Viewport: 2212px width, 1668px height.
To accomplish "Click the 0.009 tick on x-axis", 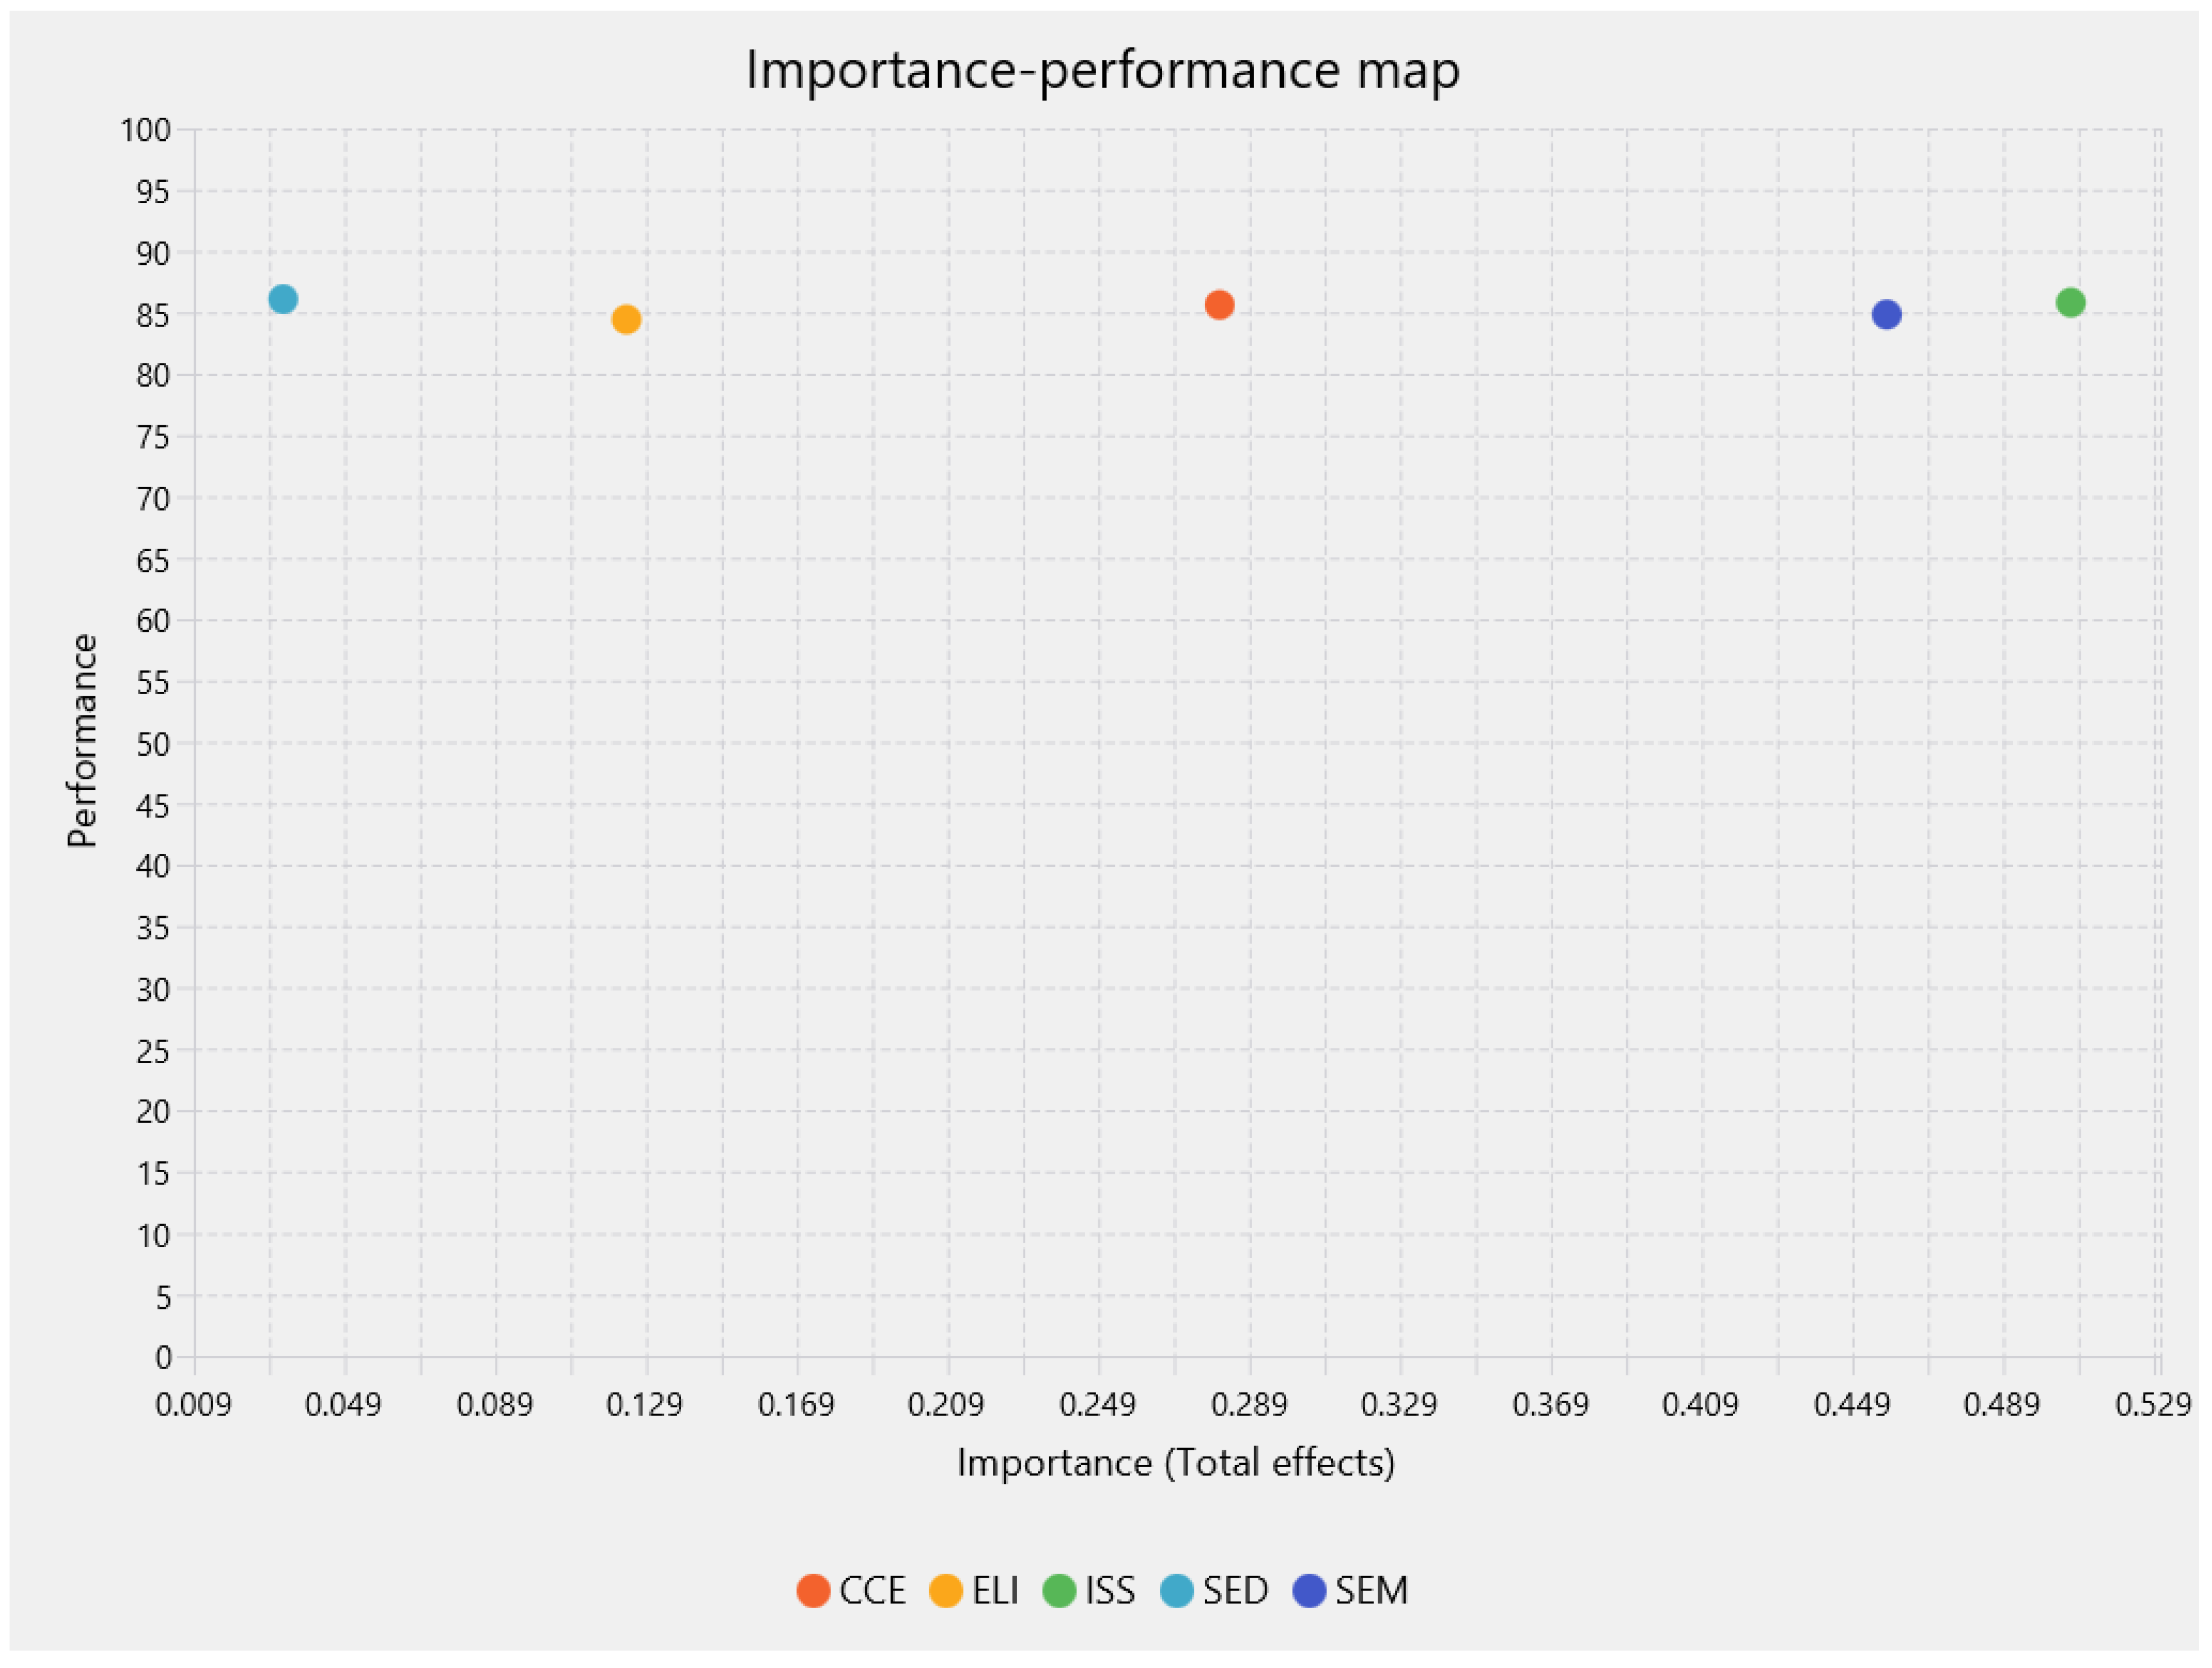I will [193, 1405].
